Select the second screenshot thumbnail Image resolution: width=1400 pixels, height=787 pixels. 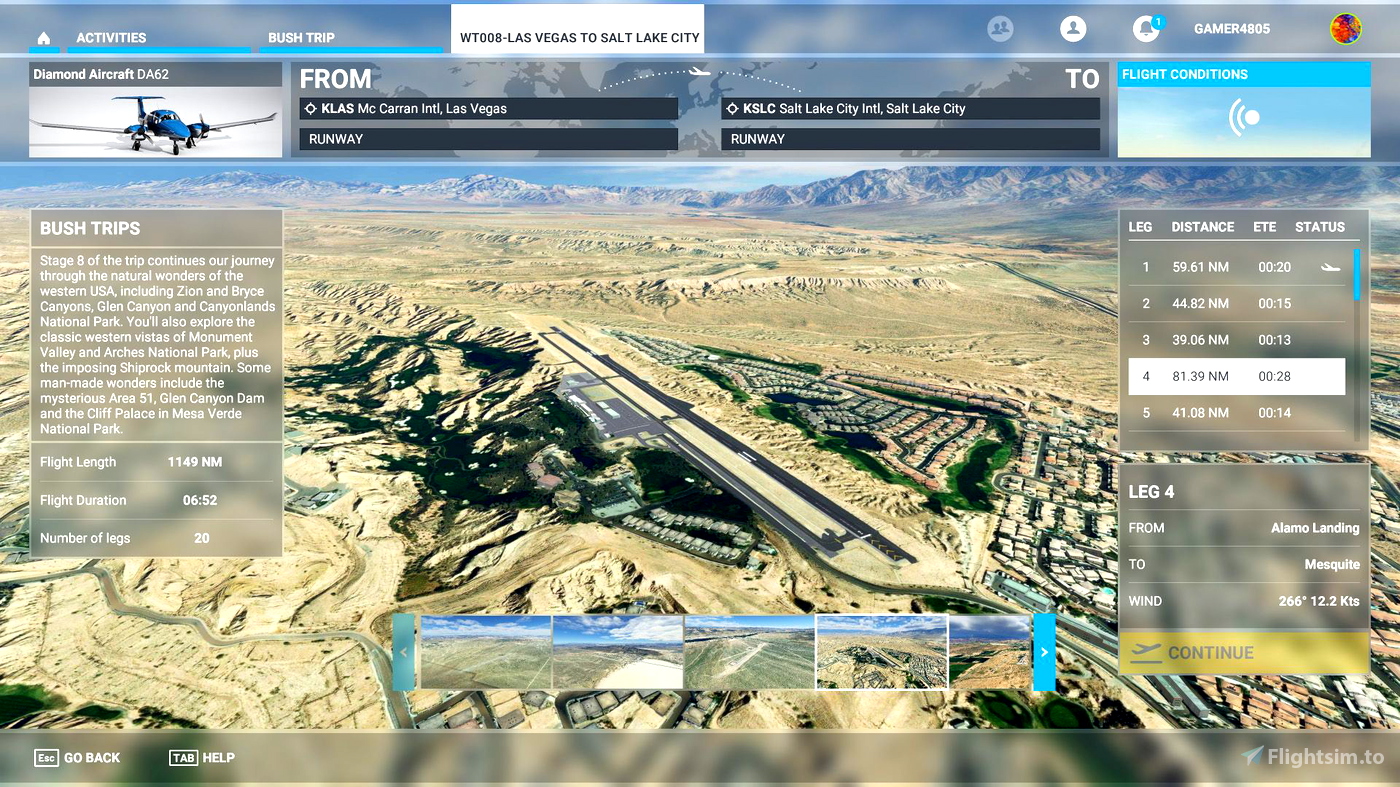pyautogui.click(x=617, y=652)
